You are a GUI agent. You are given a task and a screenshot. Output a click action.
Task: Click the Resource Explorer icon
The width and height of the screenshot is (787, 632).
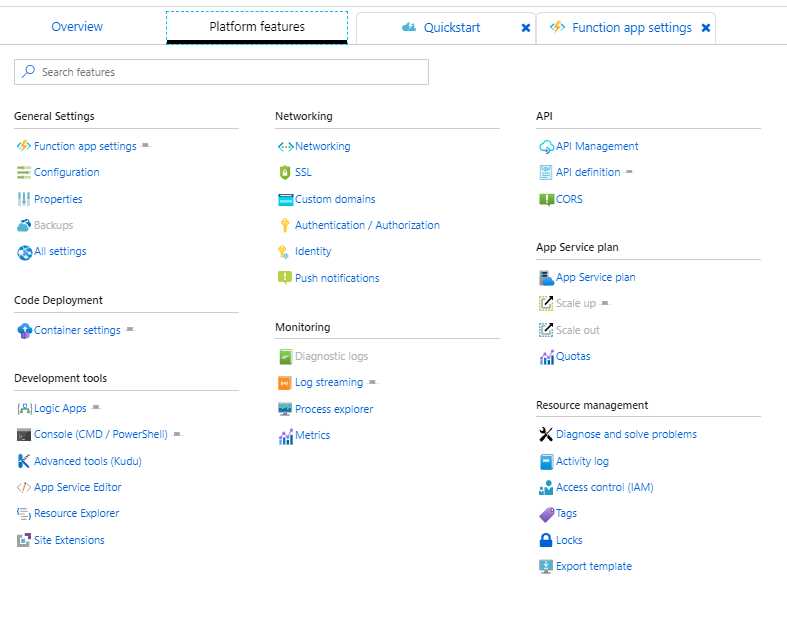coord(24,514)
